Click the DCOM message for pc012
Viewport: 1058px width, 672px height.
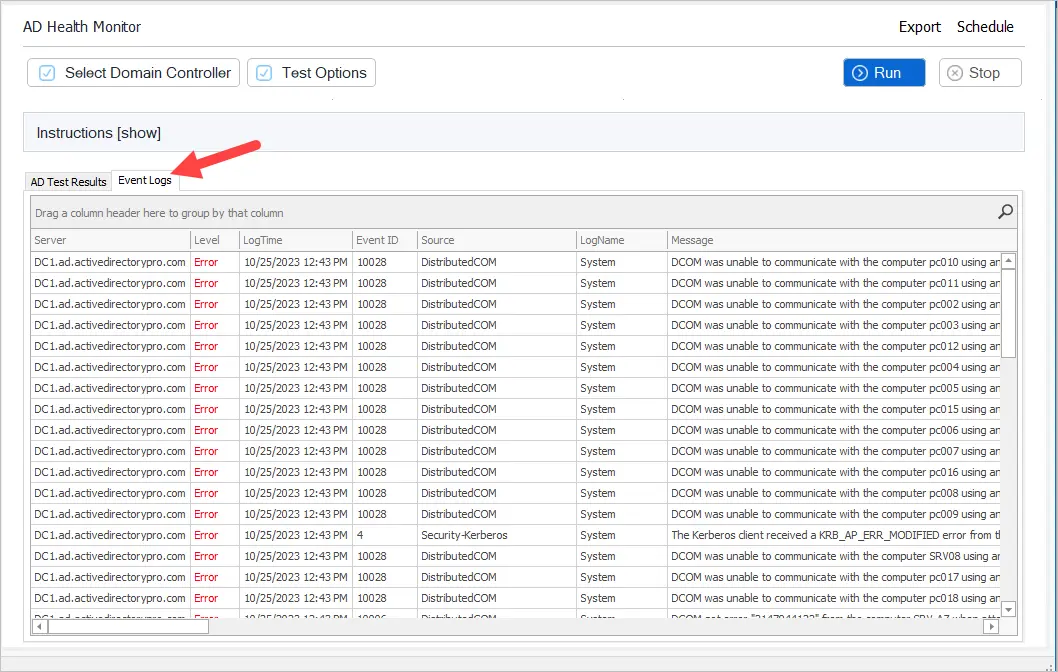click(835, 345)
